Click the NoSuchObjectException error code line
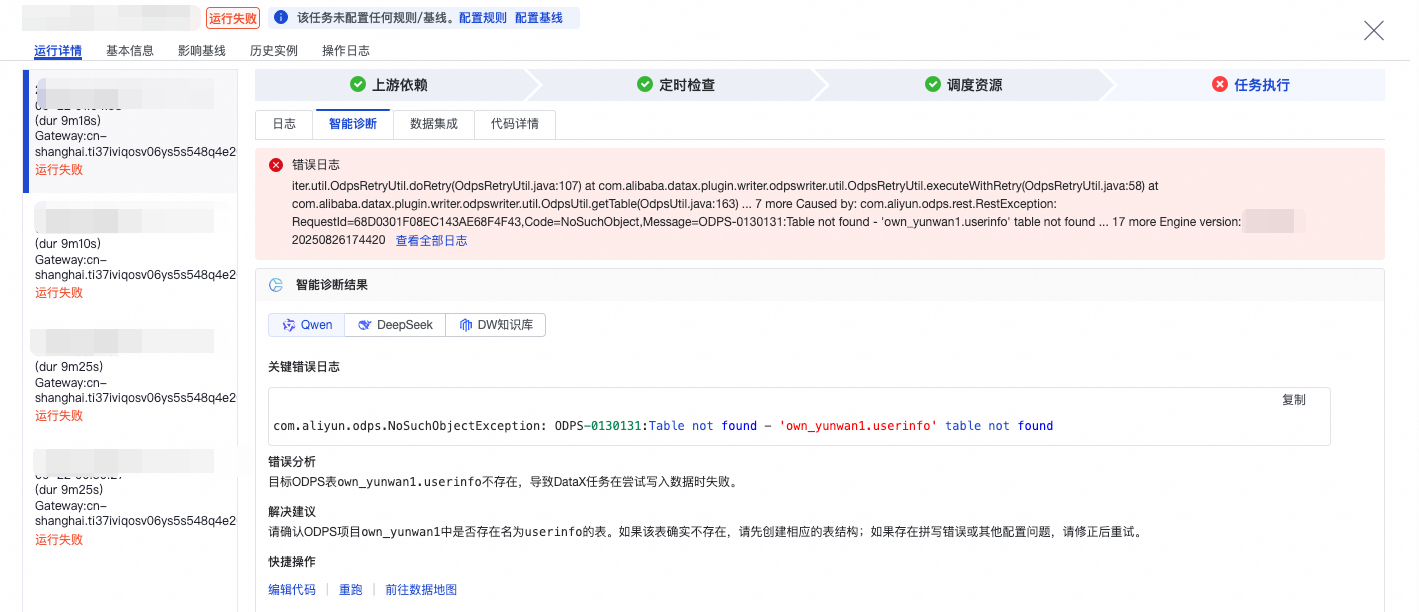The width and height of the screenshot is (1419, 612). (663, 426)
